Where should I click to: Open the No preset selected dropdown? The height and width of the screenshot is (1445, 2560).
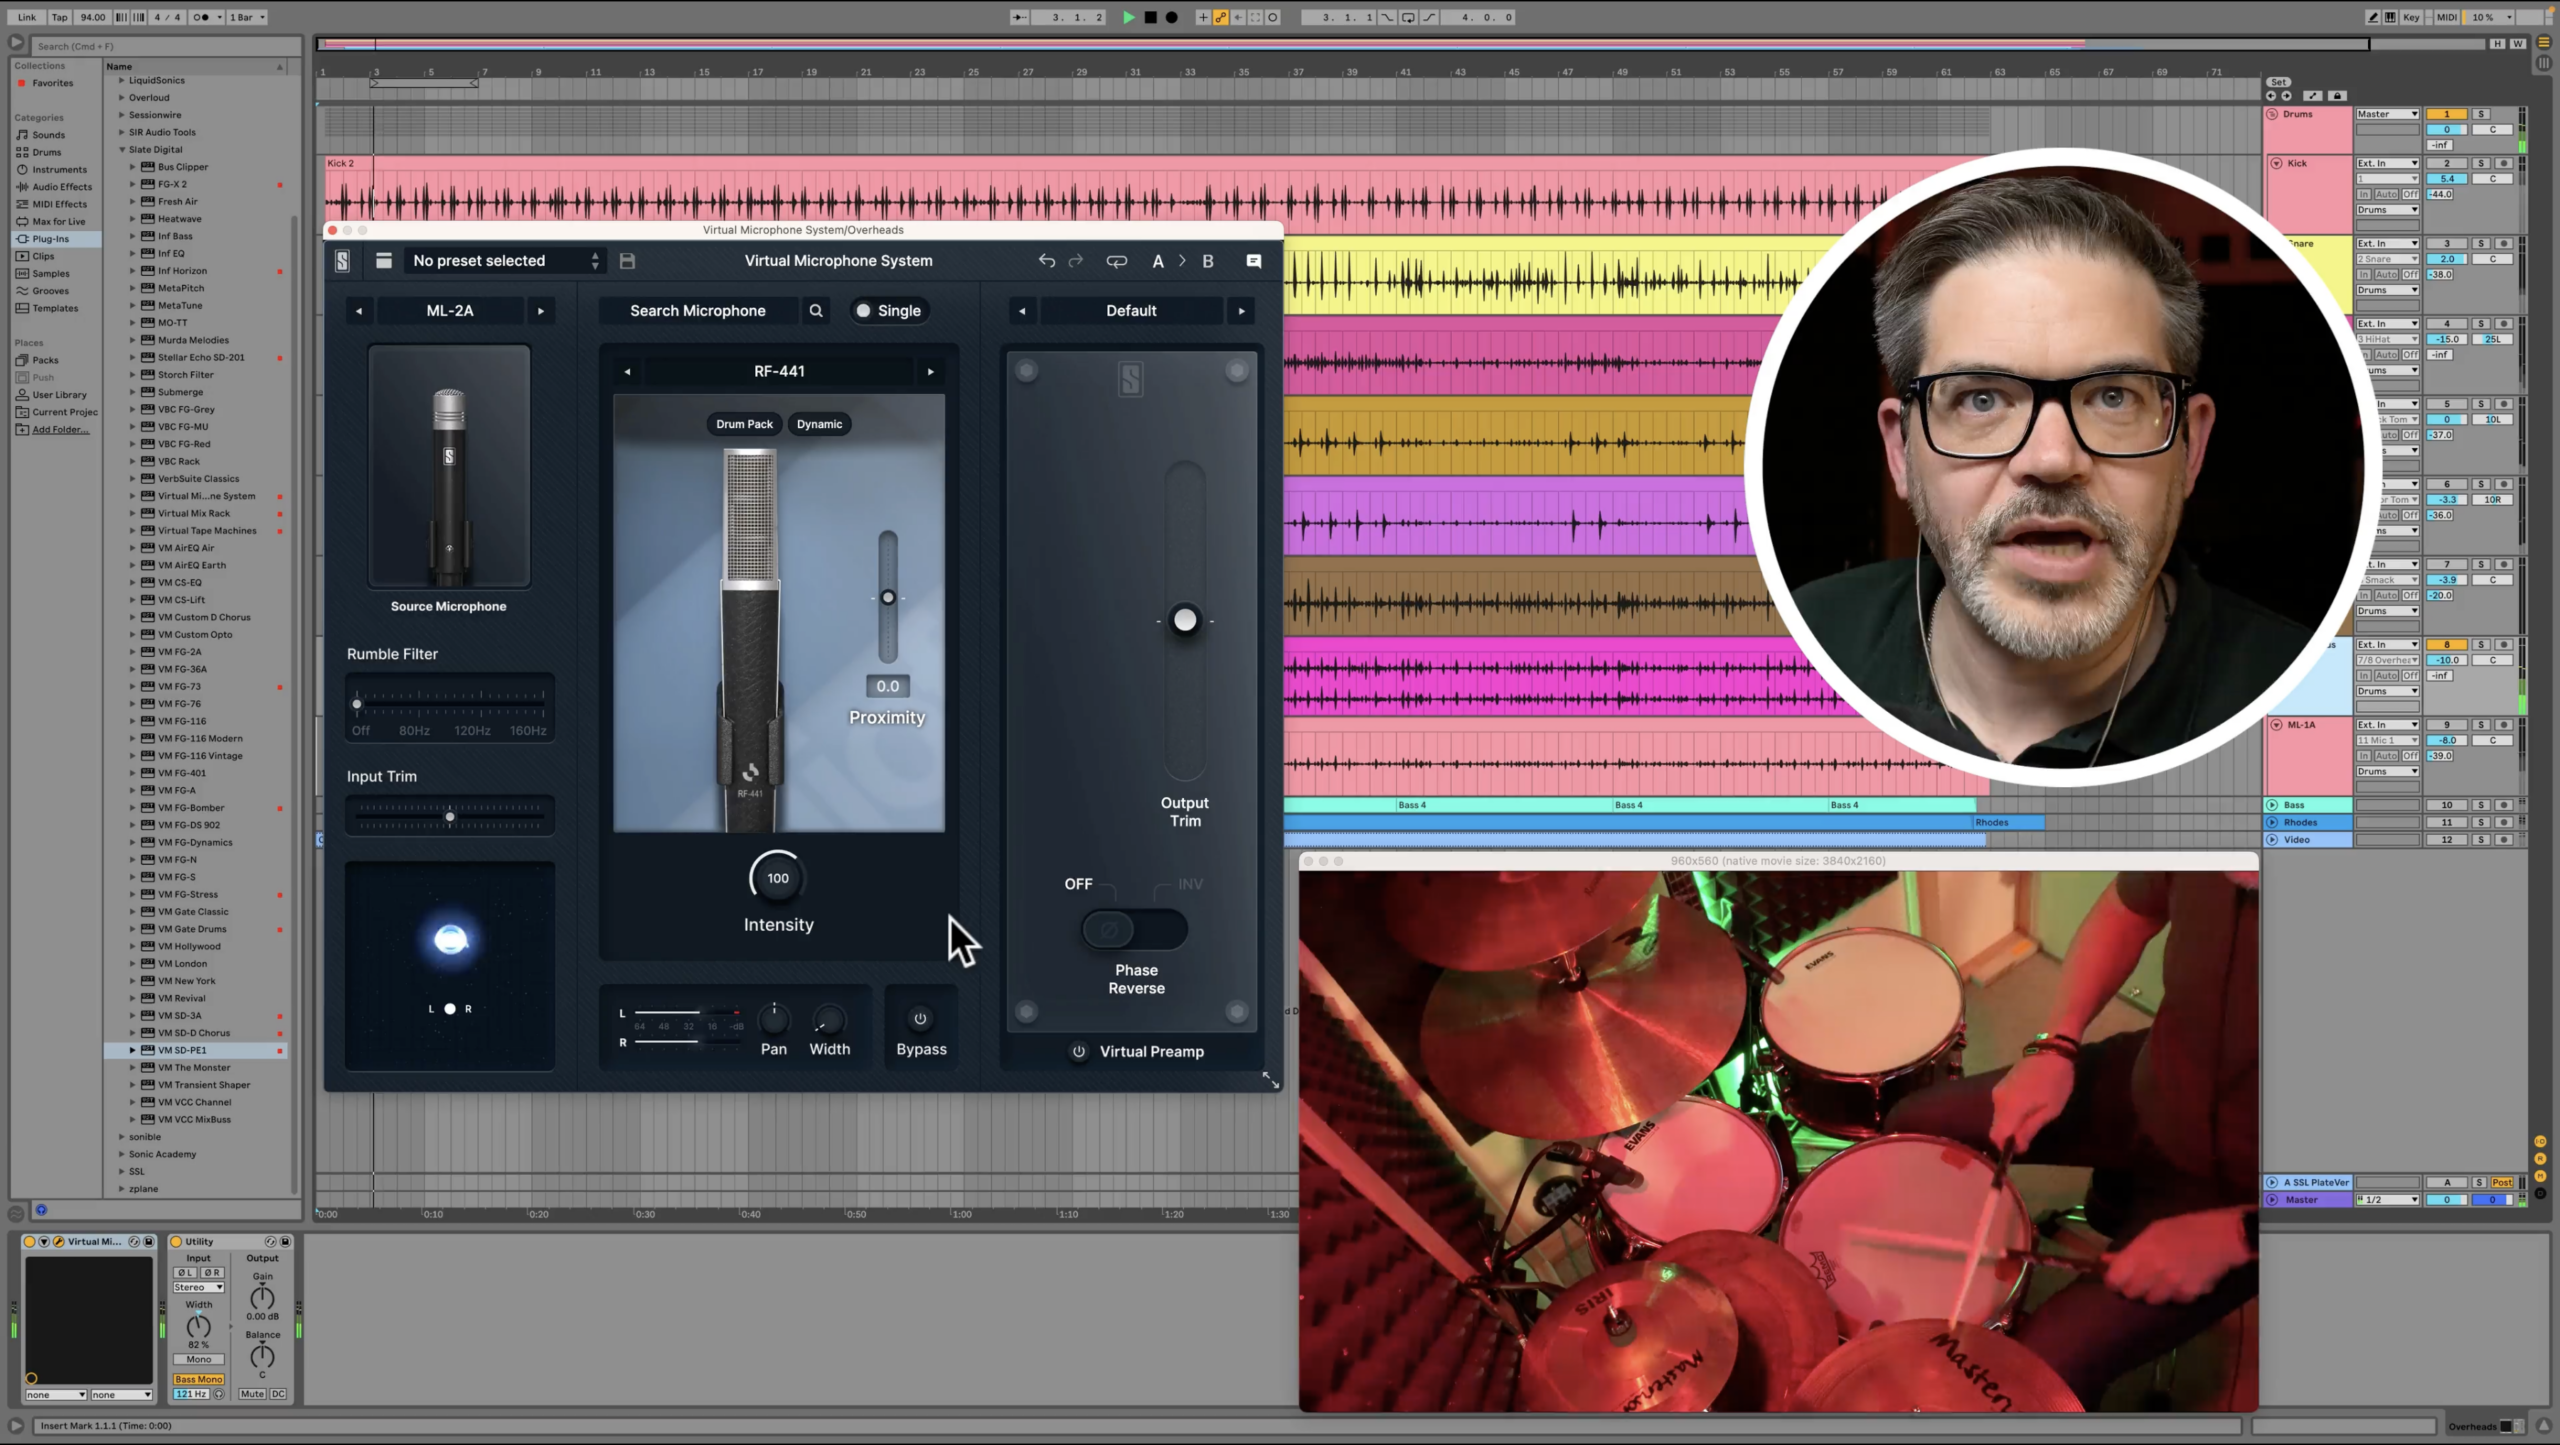click(505, 261)
